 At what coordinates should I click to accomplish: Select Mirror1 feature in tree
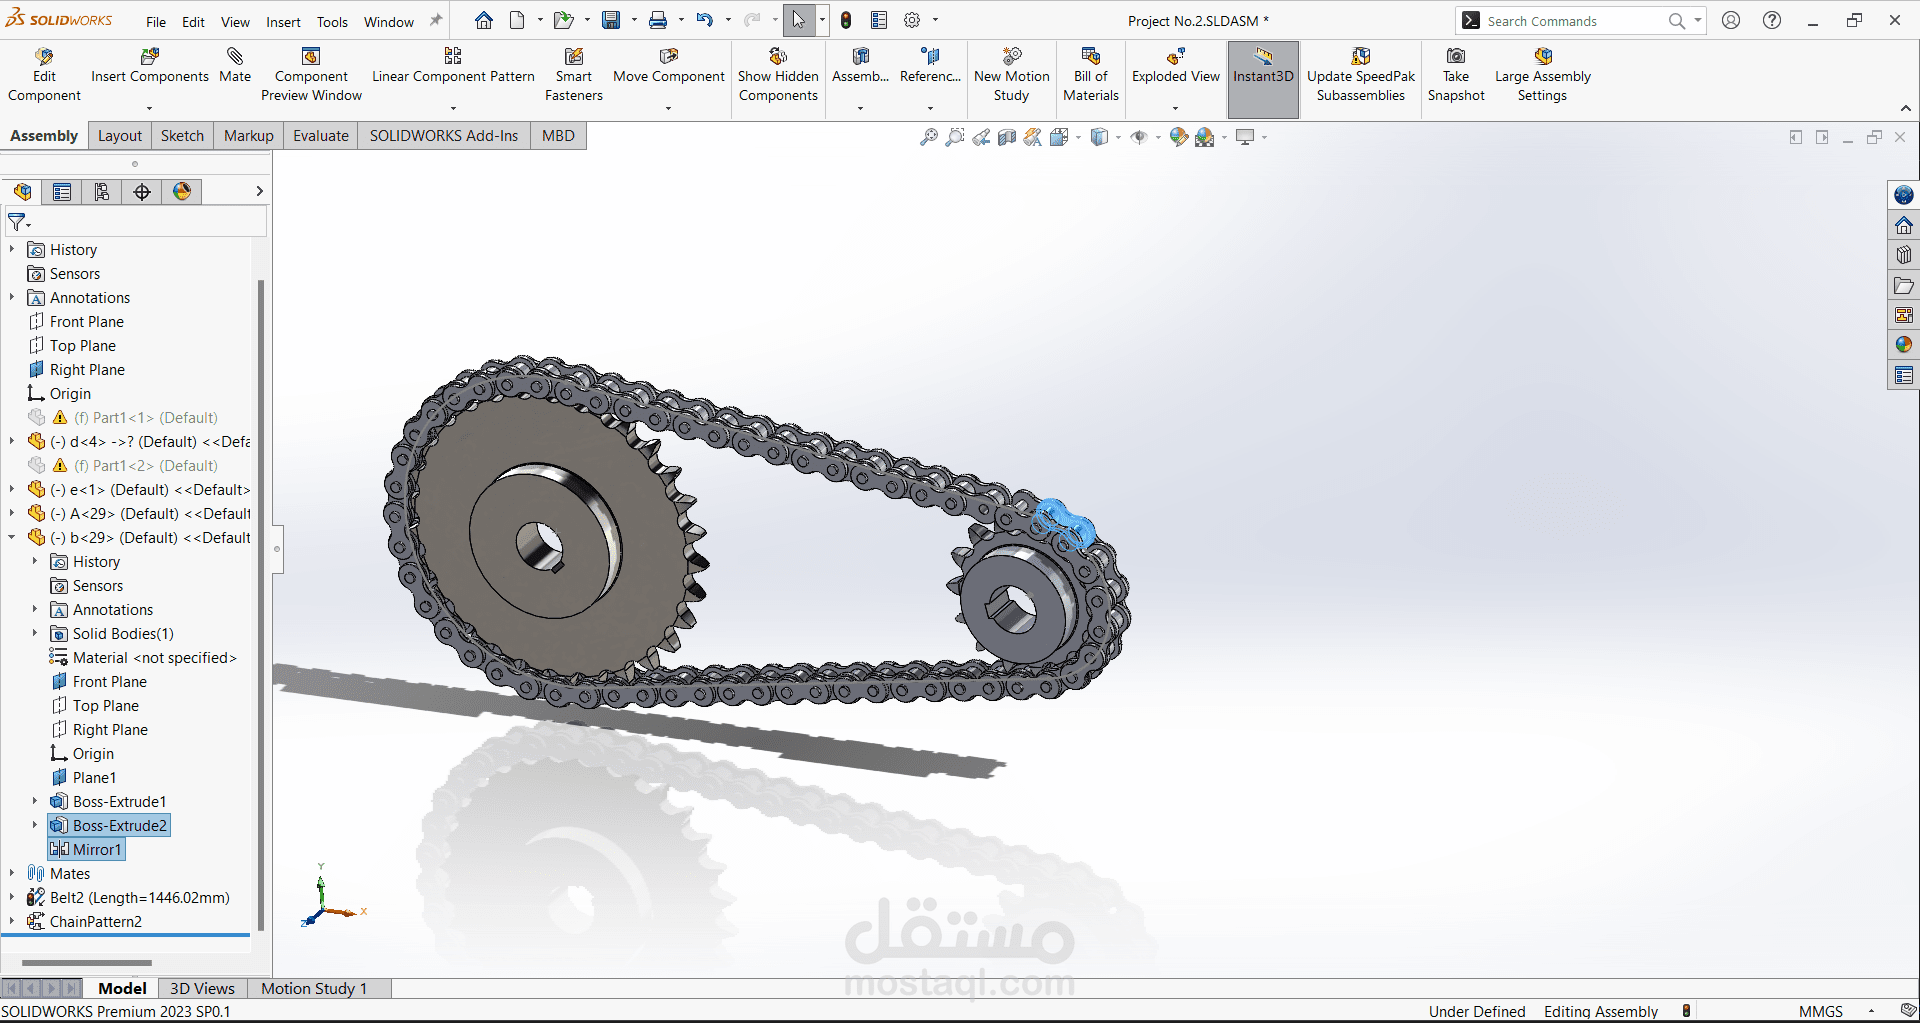point(87,849)
